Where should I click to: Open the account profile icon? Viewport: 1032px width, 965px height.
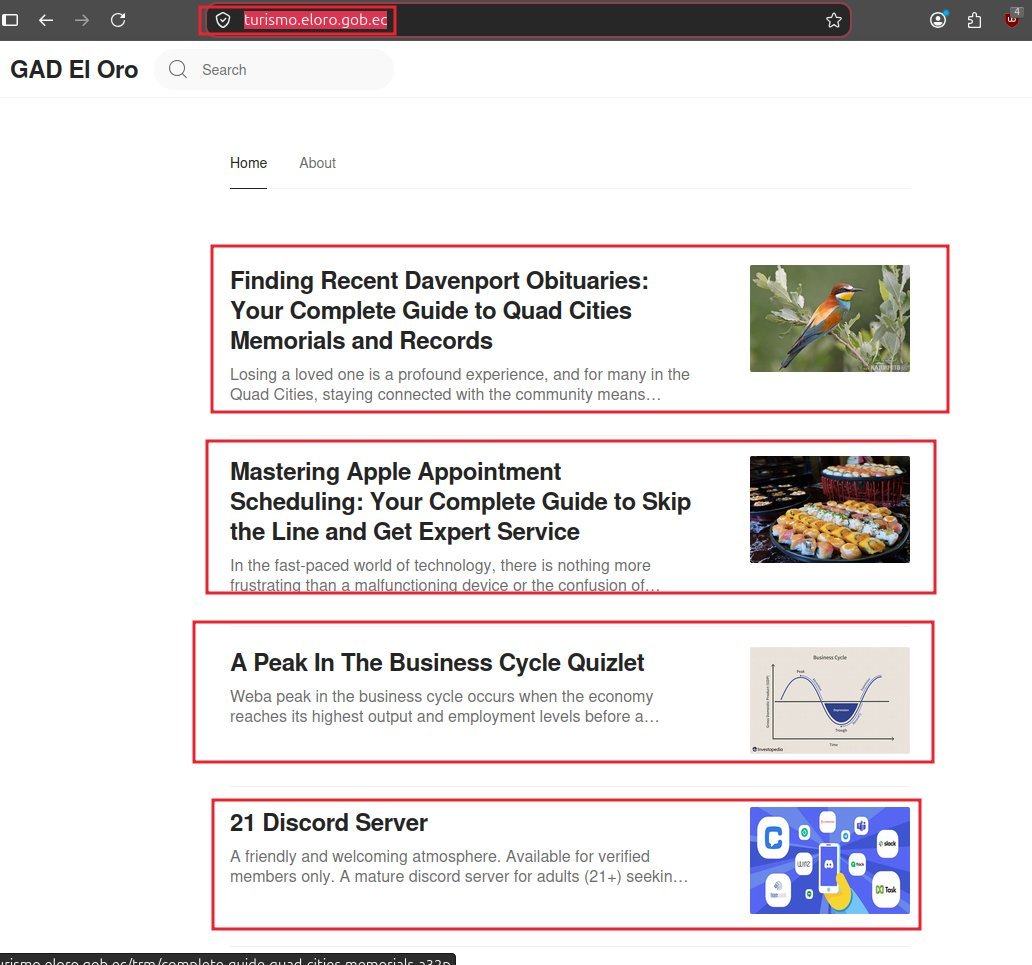pos(938,20)
